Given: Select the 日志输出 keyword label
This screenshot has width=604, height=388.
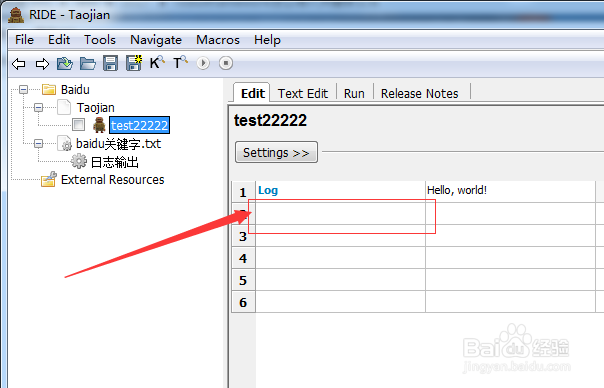Looking at the screenshot, I should click(x=114, y=162).
